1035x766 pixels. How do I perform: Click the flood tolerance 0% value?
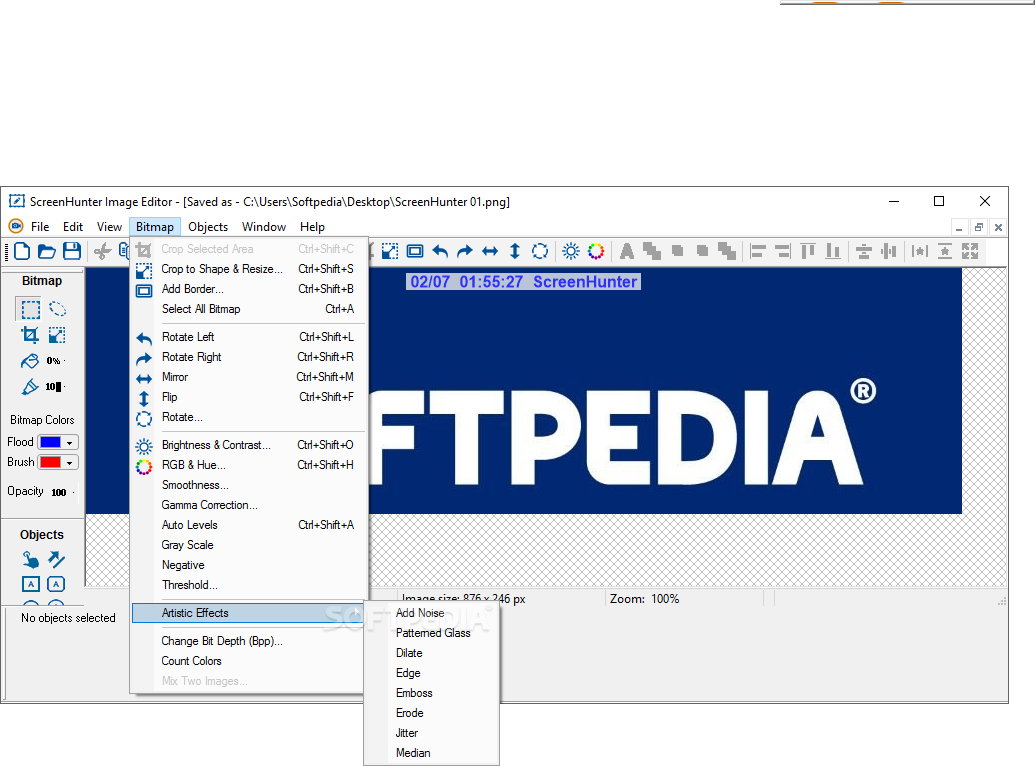(x=53, y=361)
